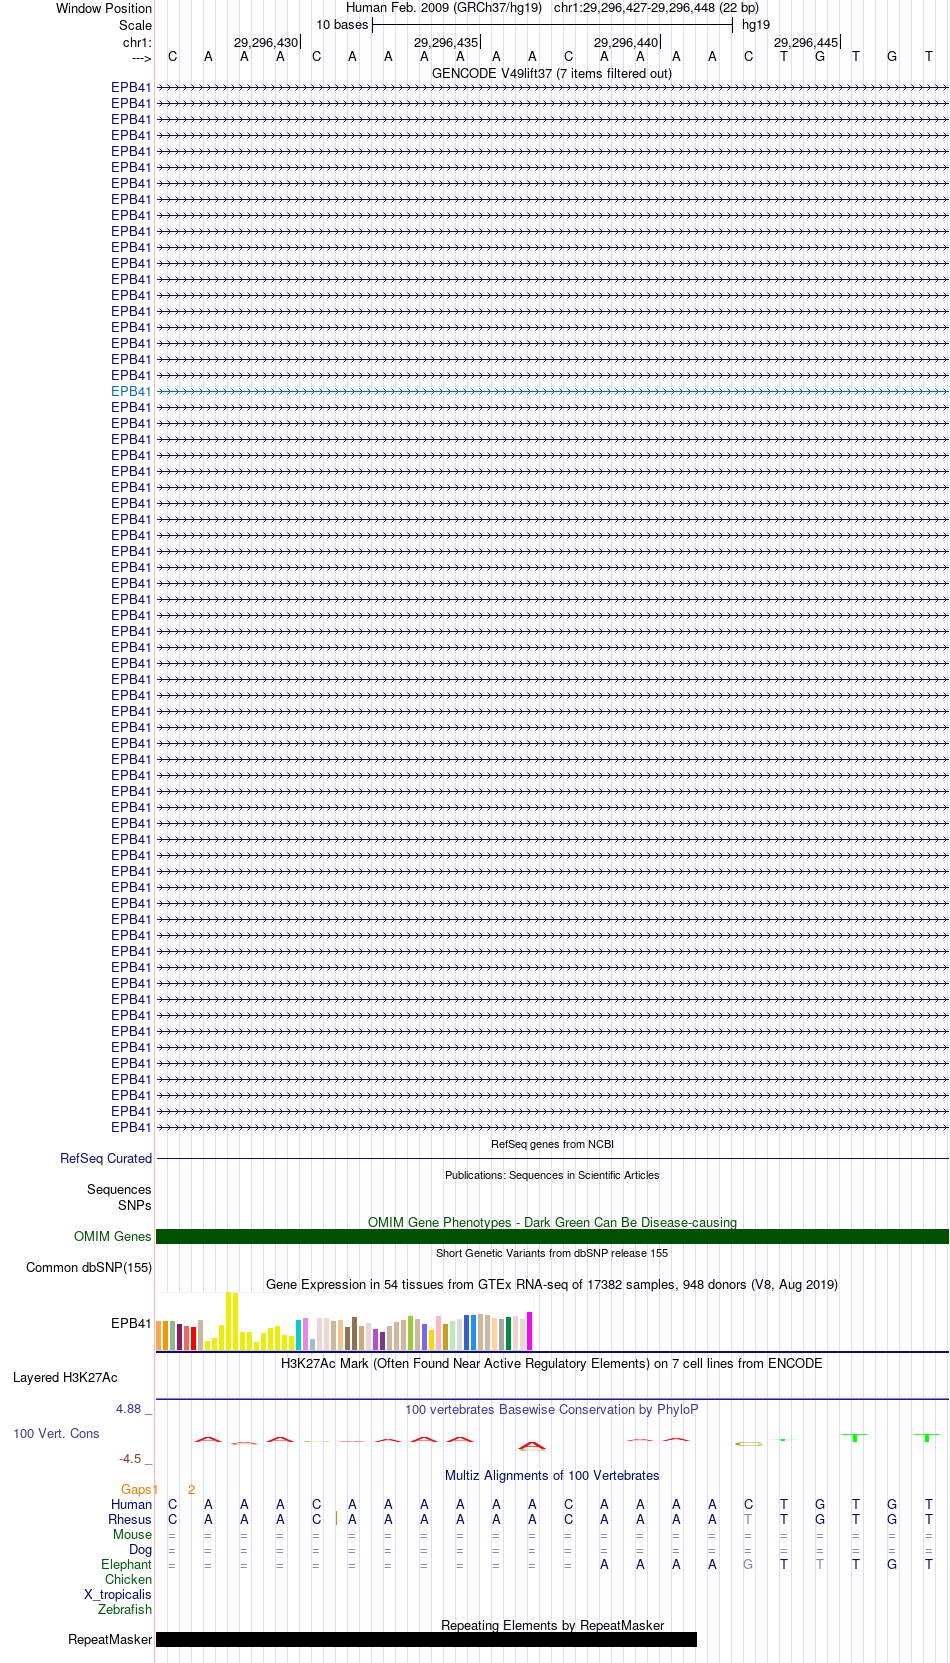Viewport: 950px width, 1663px height.
Task: Open the 100 Vert. Cons track label
Action: (56, 1433)
